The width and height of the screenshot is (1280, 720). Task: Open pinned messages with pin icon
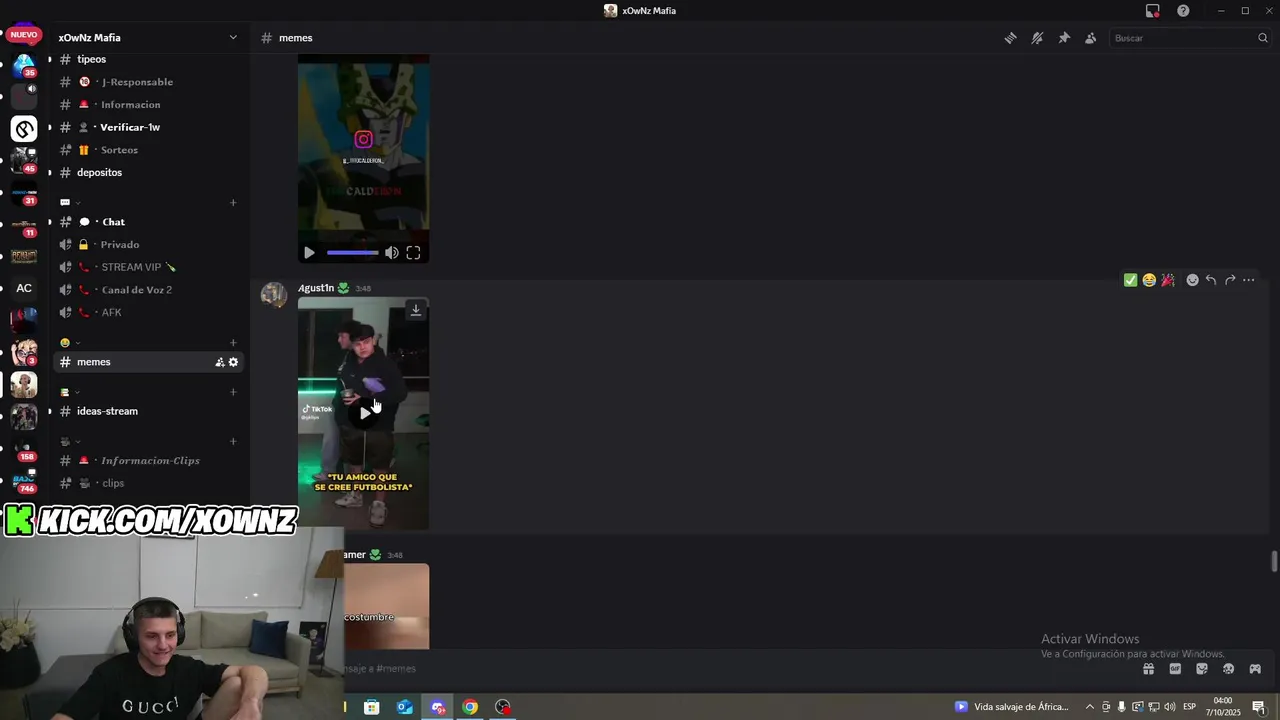tap(1064, 38)
